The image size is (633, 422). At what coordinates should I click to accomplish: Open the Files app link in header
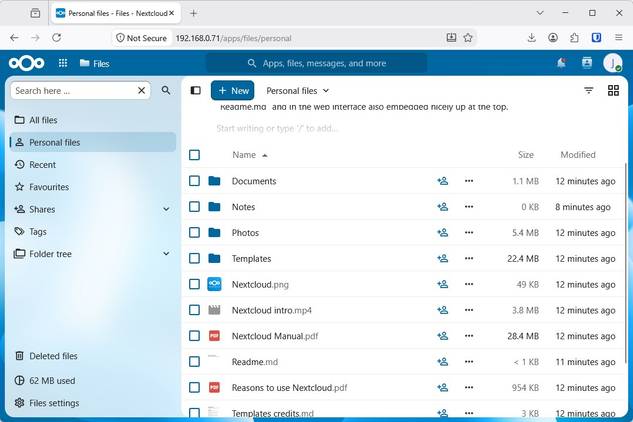coord(94,63)
